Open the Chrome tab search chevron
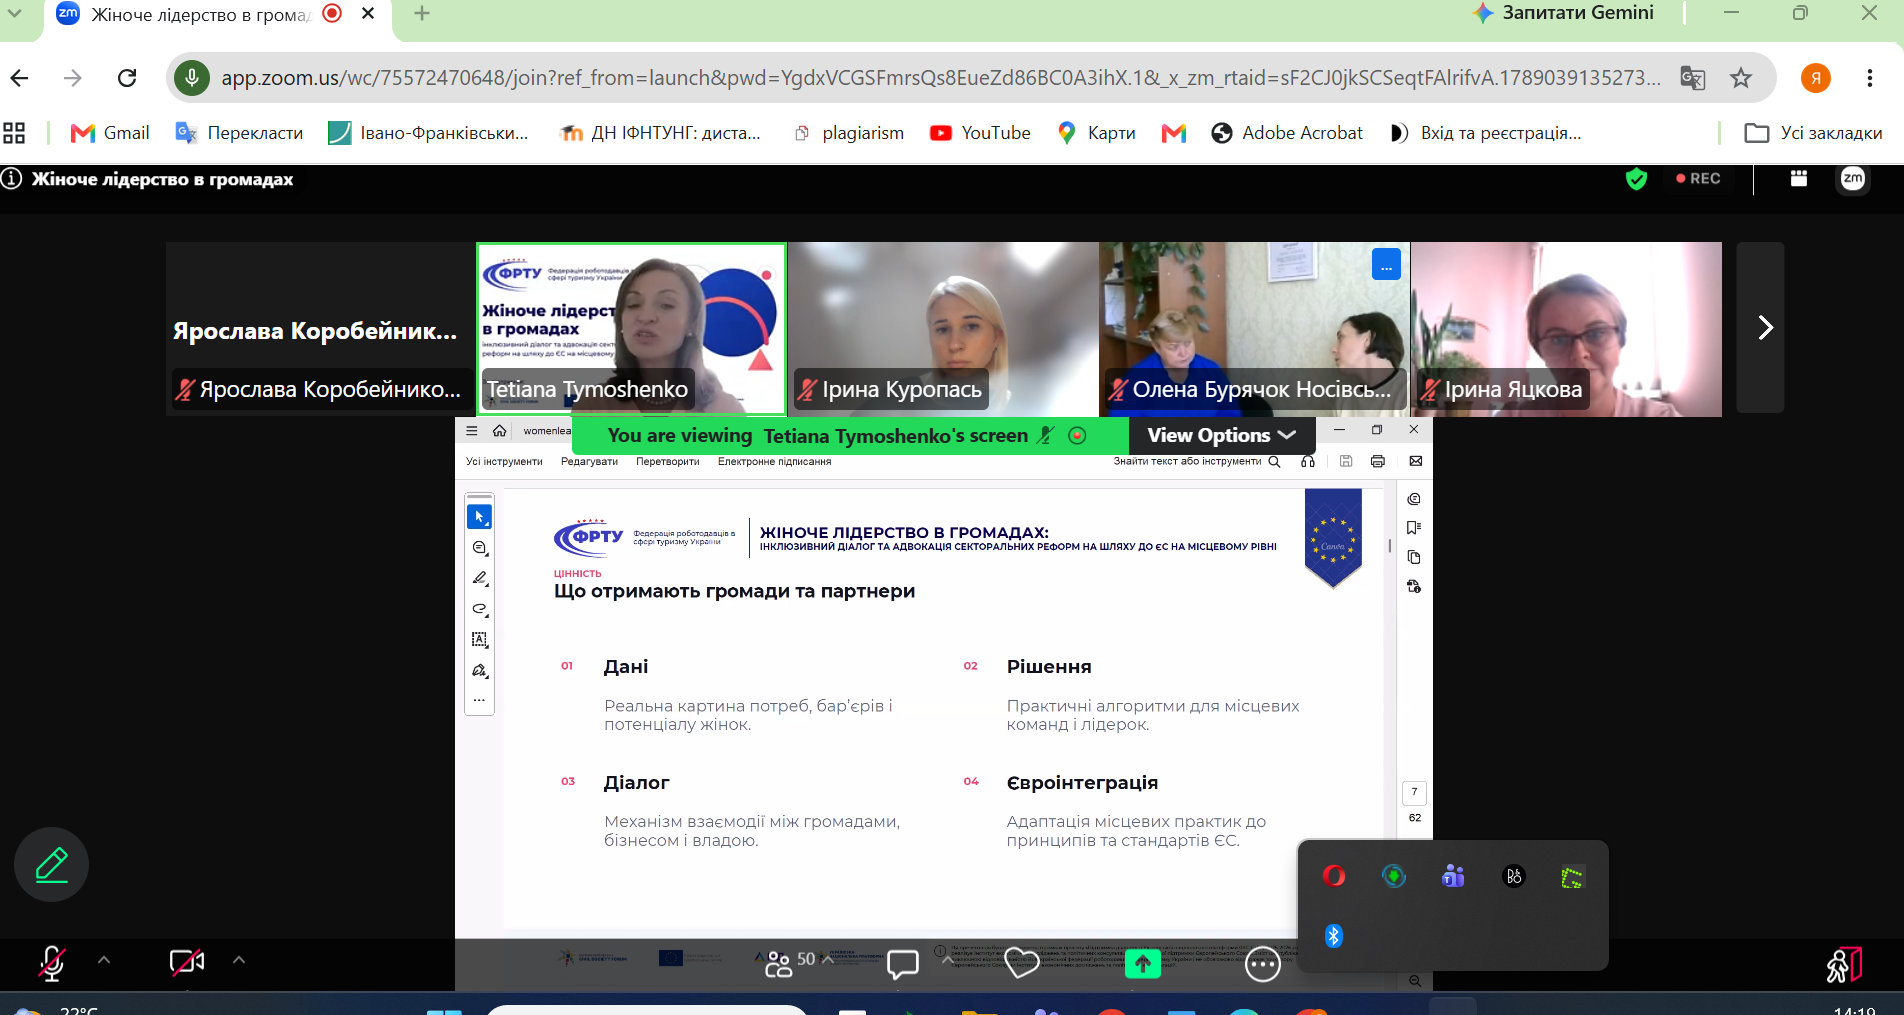The height and width of the screenshot is (1015, 1904). point(15,14)
